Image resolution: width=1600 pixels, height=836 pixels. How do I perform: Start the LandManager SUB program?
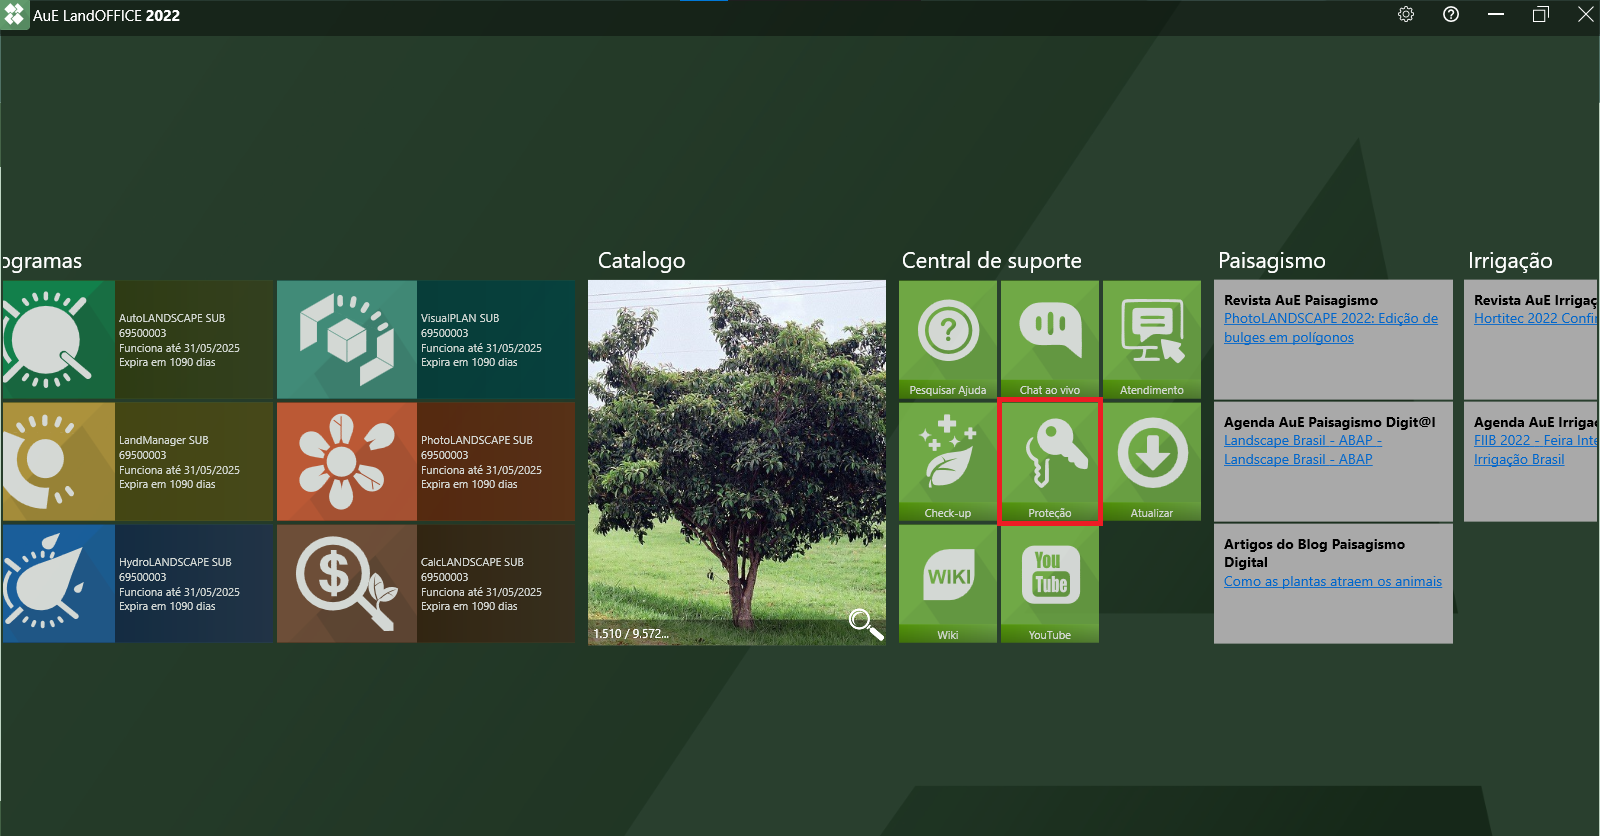pos(138,462)
